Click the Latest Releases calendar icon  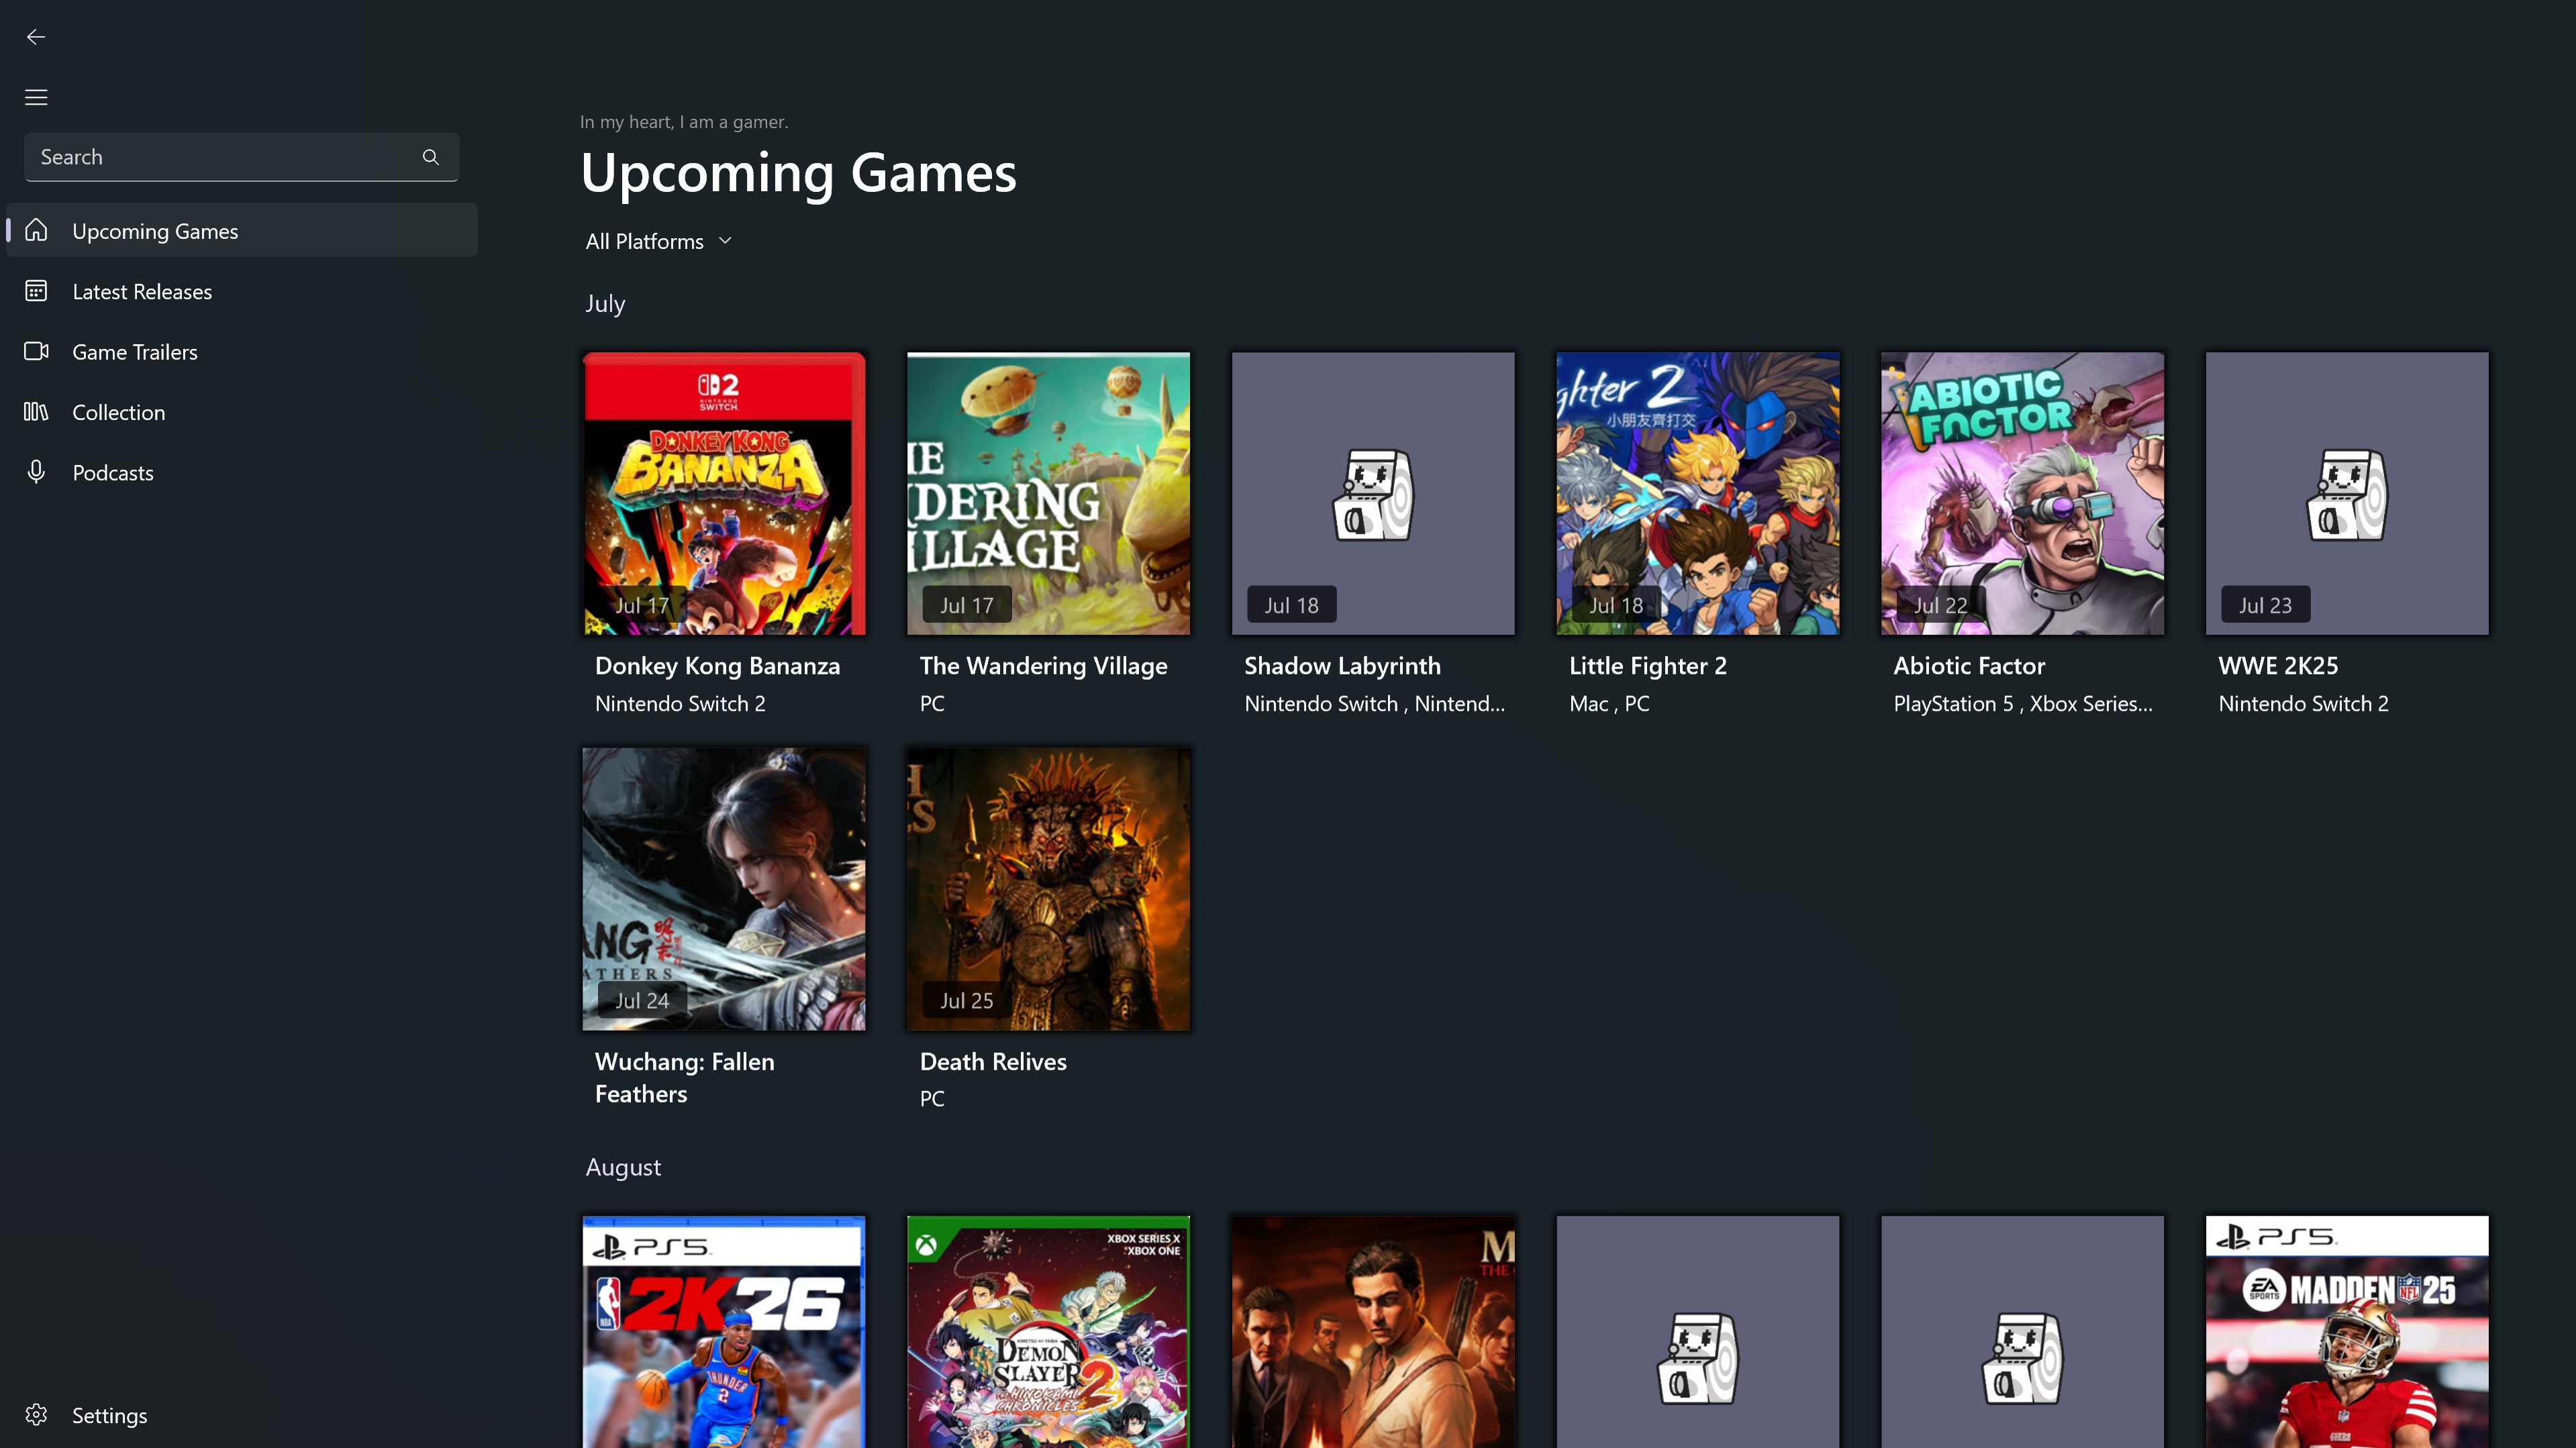coord(36,291)
